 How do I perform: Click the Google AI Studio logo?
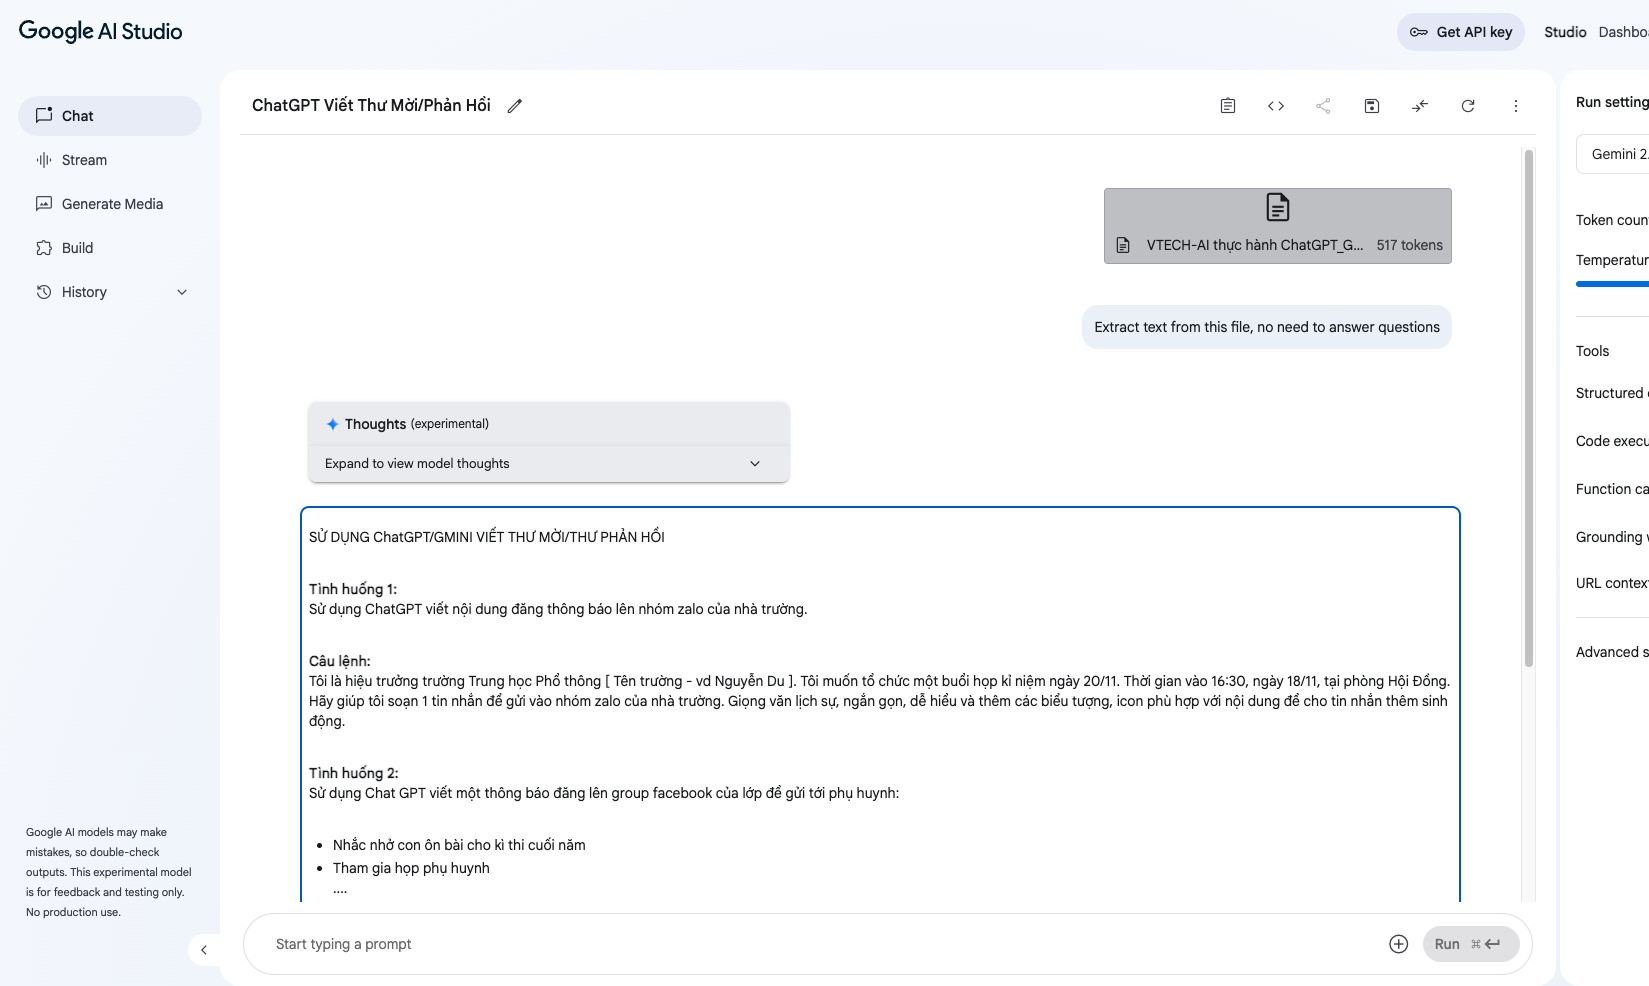pos(100,31)
